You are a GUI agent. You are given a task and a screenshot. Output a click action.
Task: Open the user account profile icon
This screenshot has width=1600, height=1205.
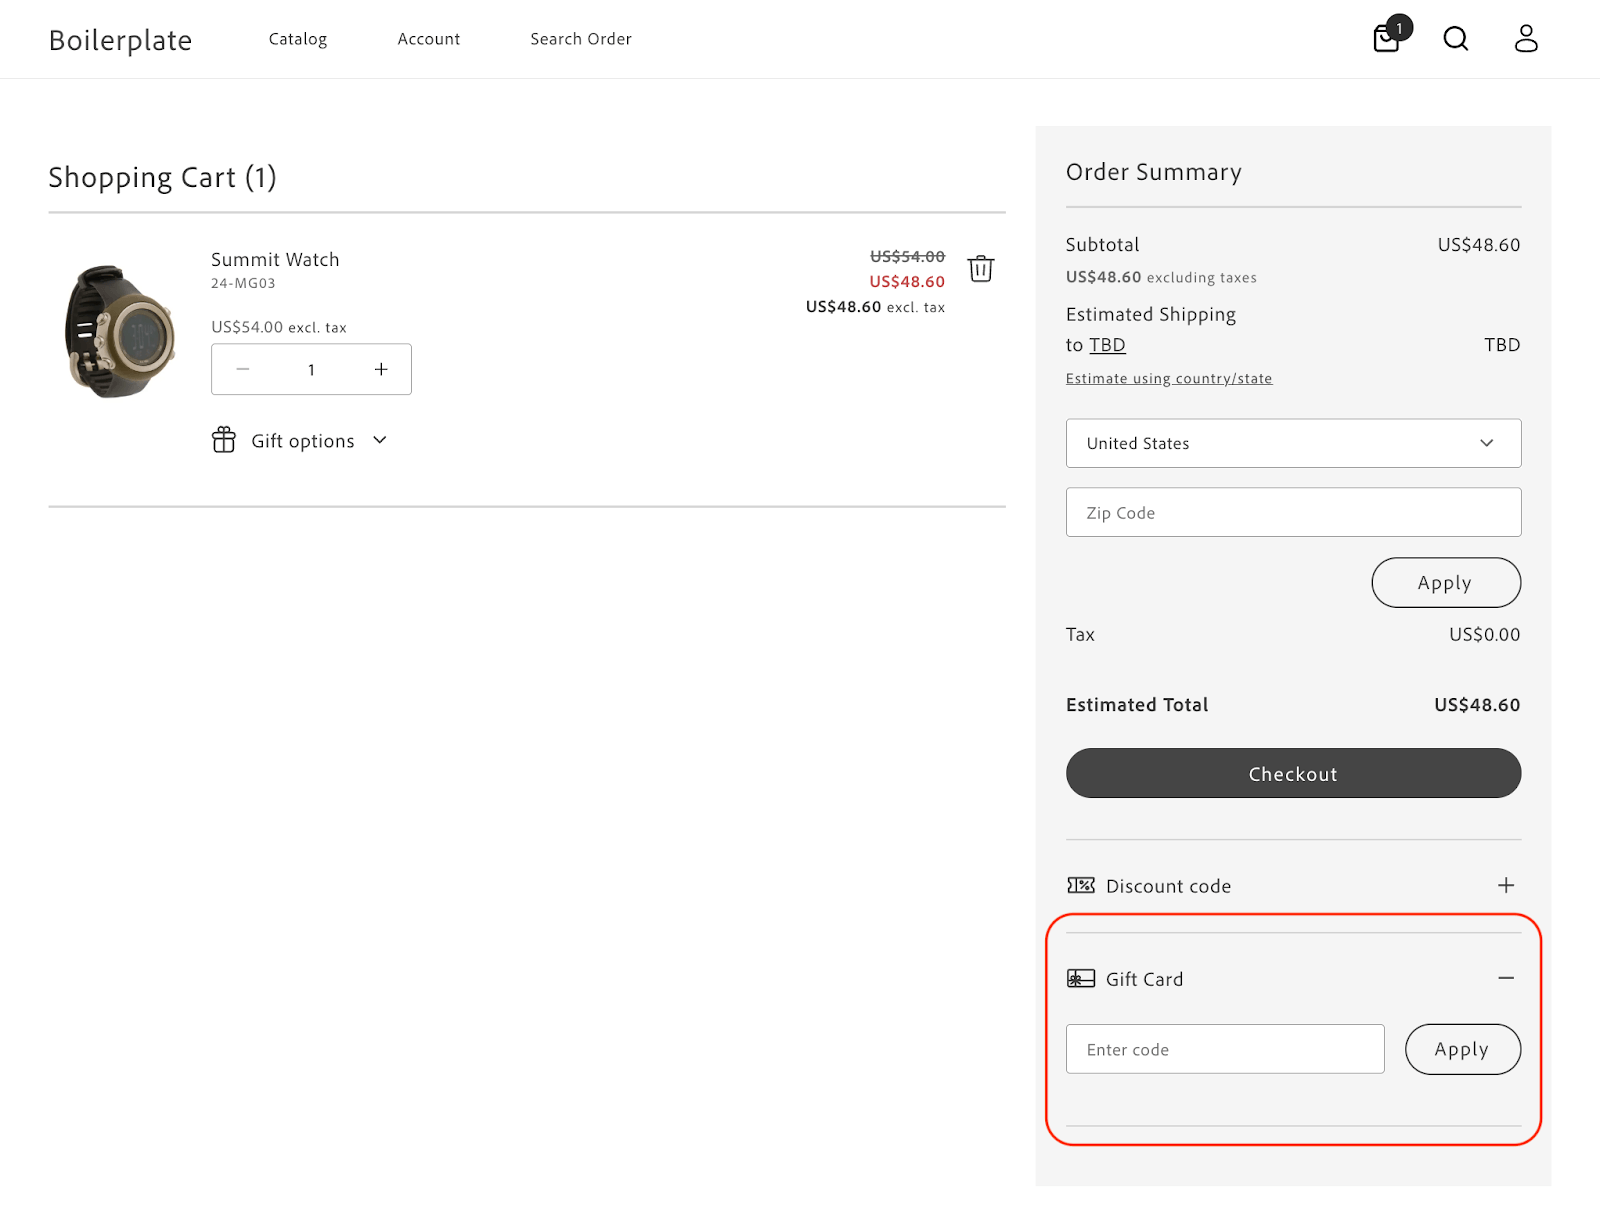click(1525, 39)
